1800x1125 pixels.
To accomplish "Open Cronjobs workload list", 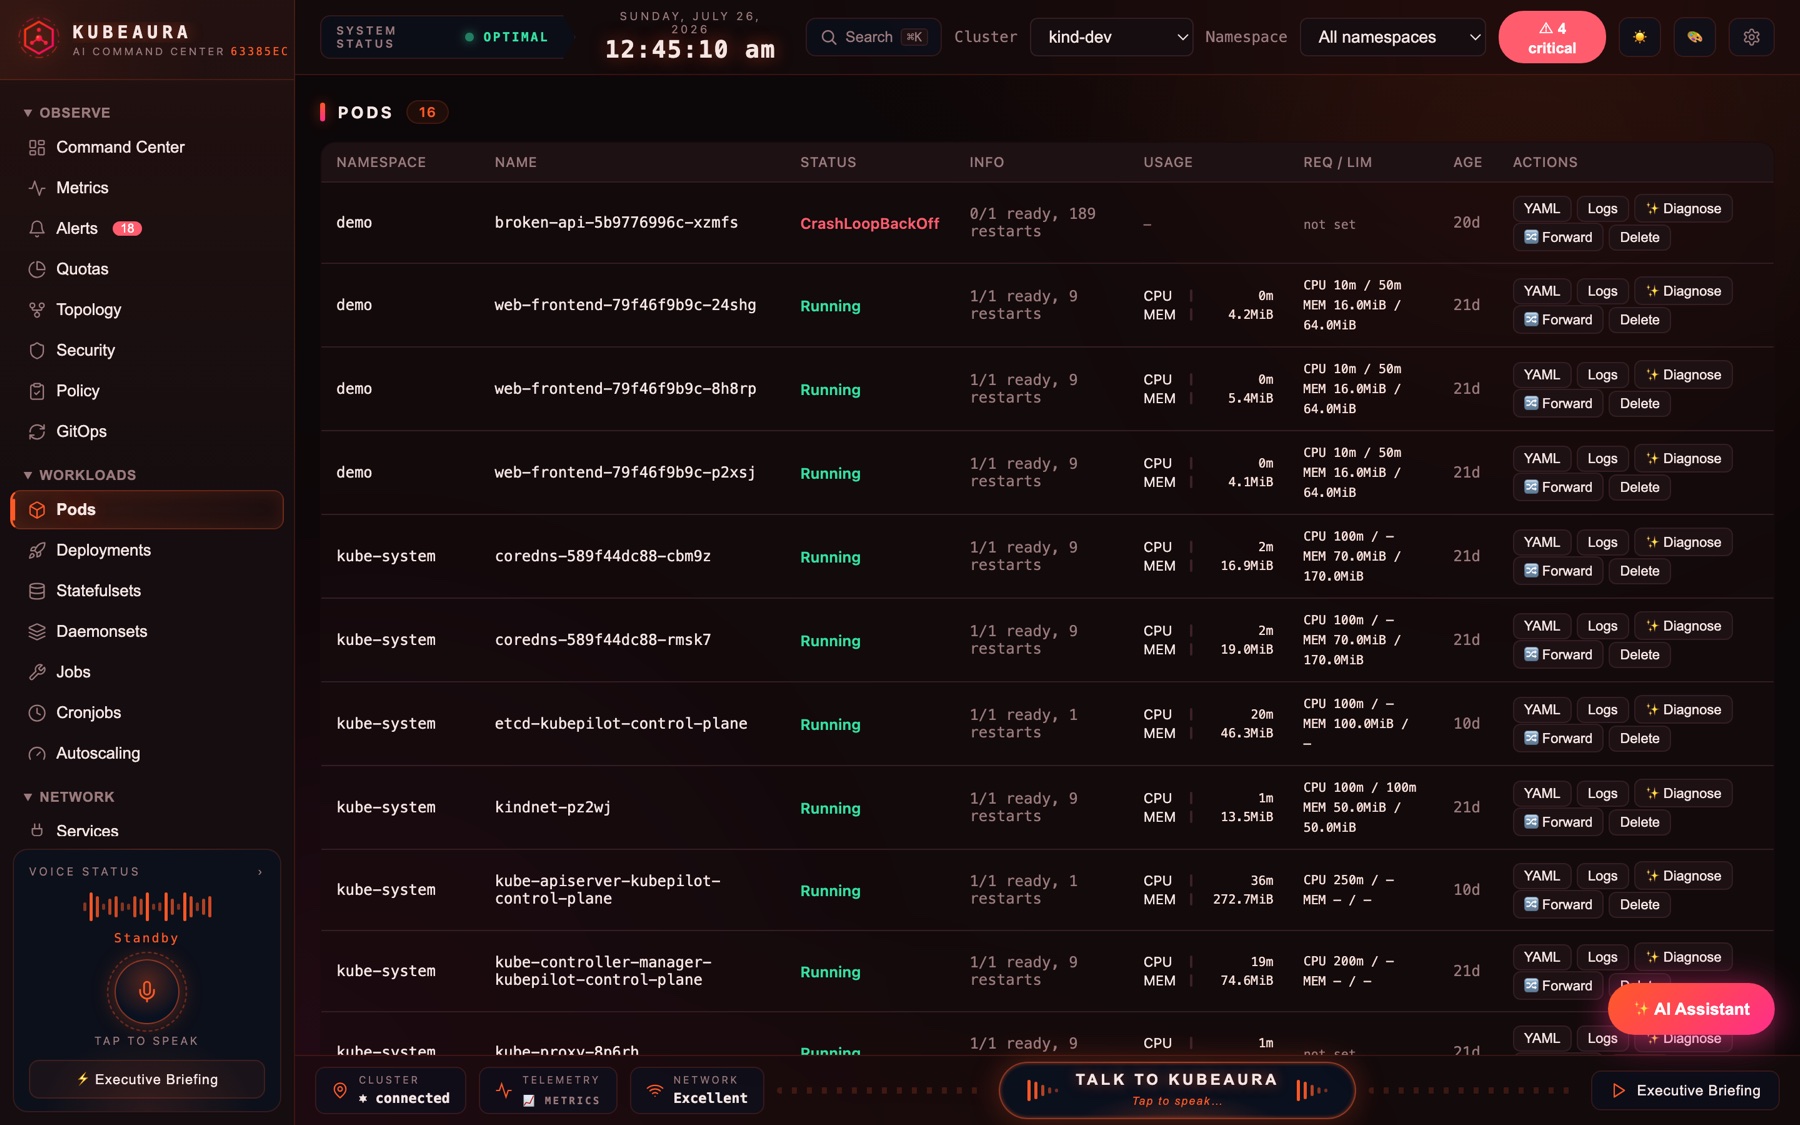I will coord(146,713).
